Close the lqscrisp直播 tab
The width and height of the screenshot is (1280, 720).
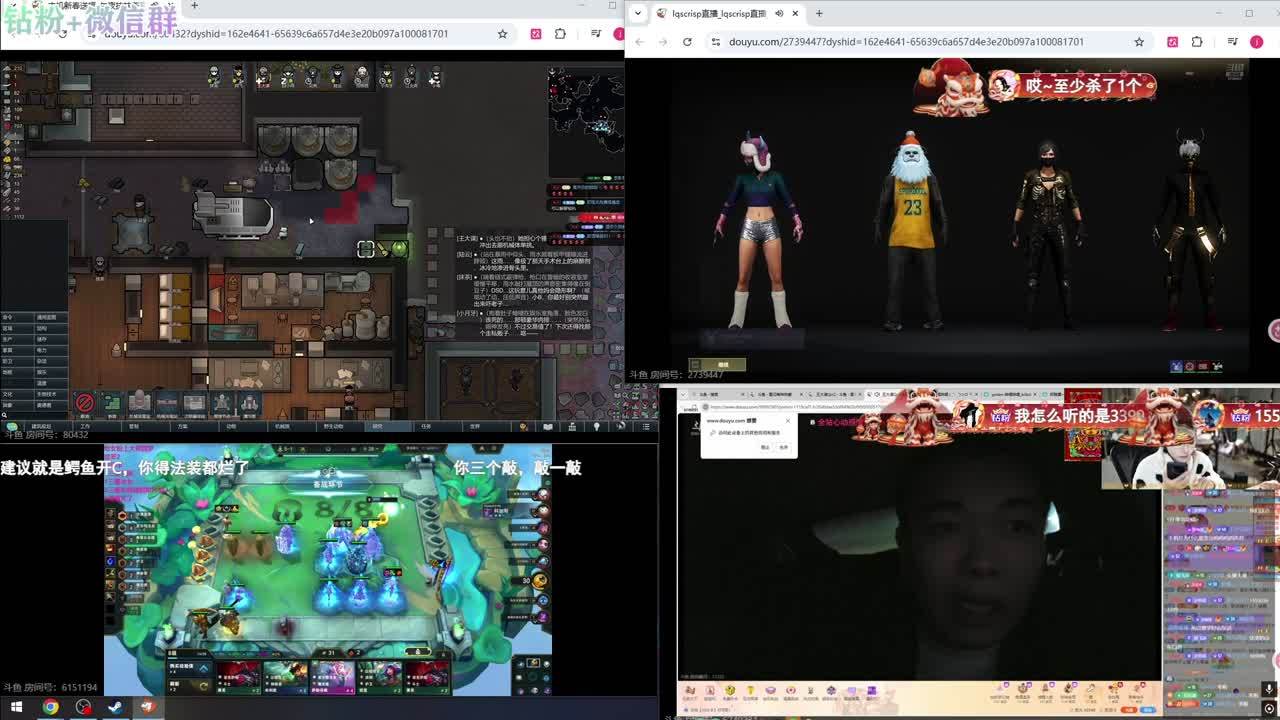795,13
